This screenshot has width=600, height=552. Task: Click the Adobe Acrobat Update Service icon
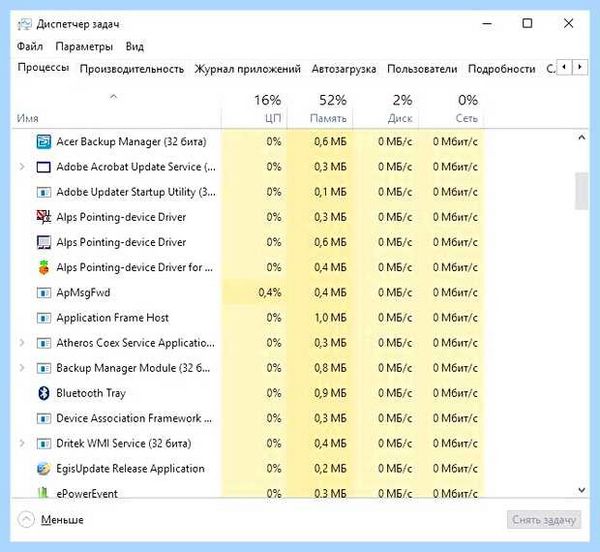point(44,167)
